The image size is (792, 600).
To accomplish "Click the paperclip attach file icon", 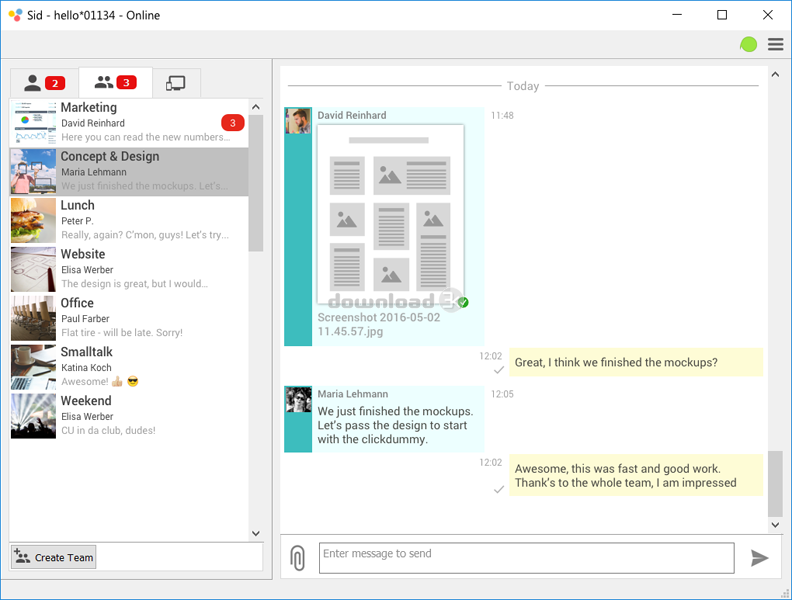I will click(x=298, y=558).
